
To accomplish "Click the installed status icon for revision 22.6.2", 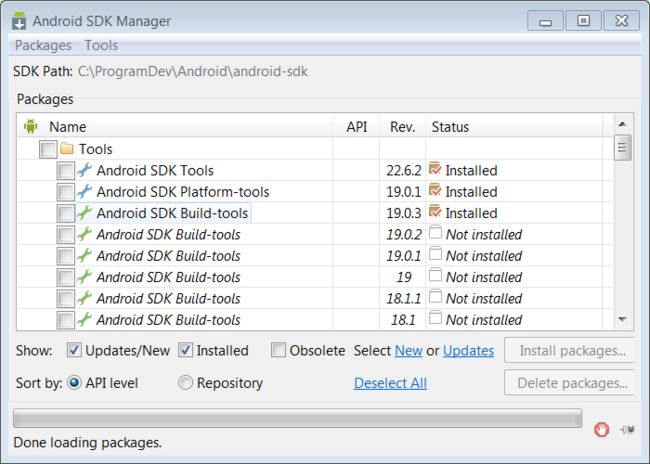I will (x=435, y=169).
